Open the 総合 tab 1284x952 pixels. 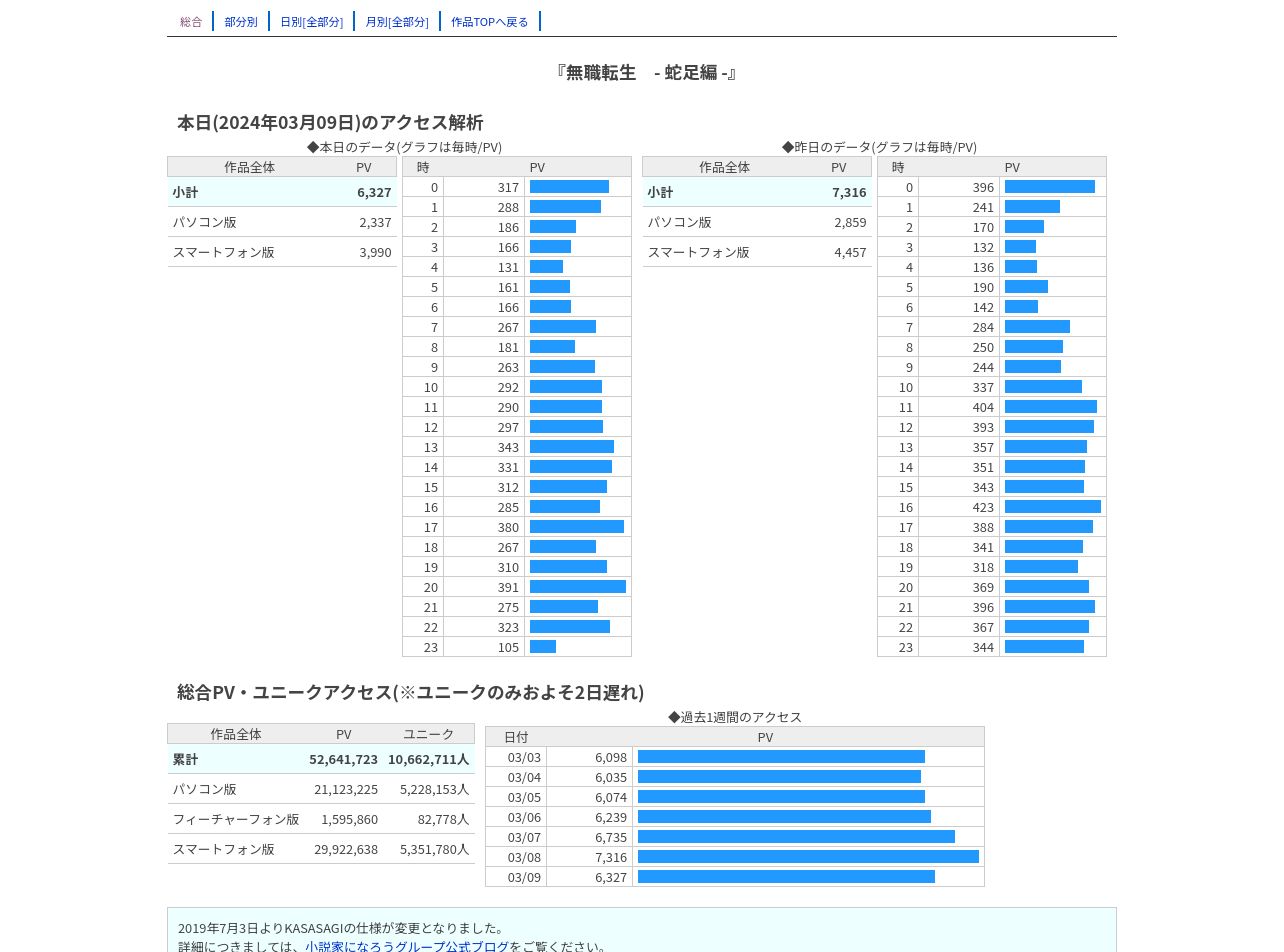click(191, 21)
